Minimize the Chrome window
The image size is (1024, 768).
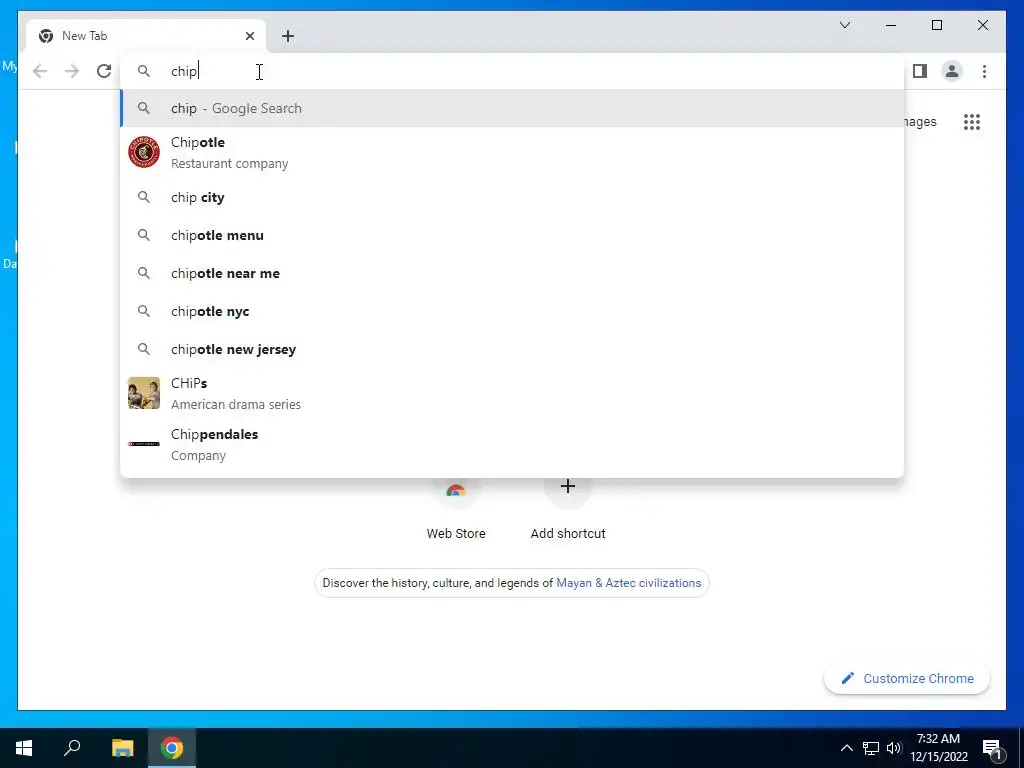coord(891,25)
